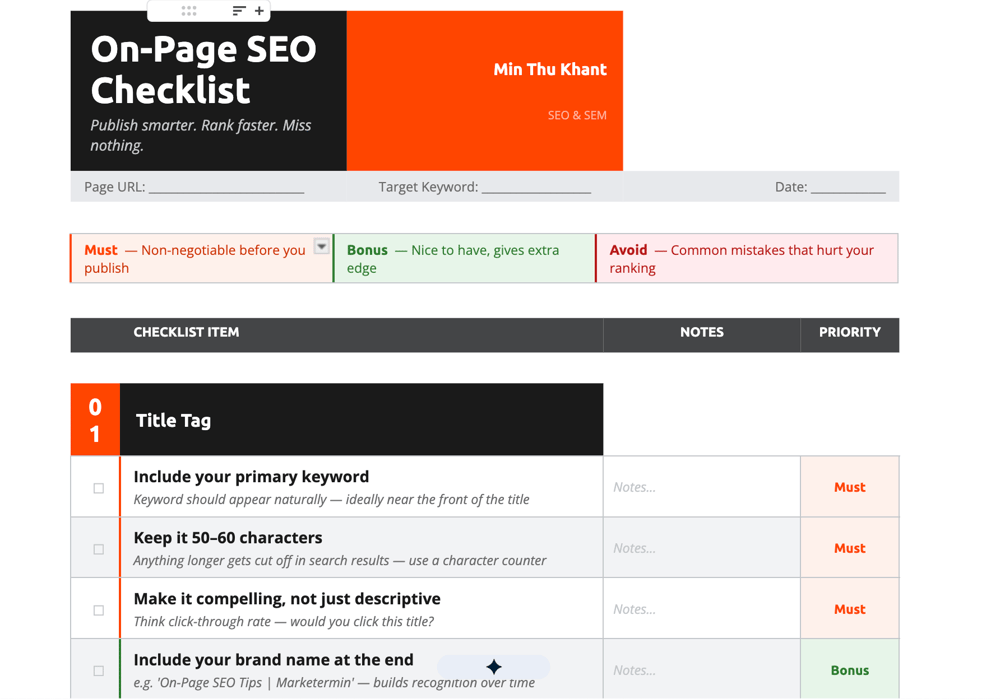This screenshot has height=699, width=1000.
Task: Click the Must priority cell for 50–60 characters
Action: (x=850, y=548)
